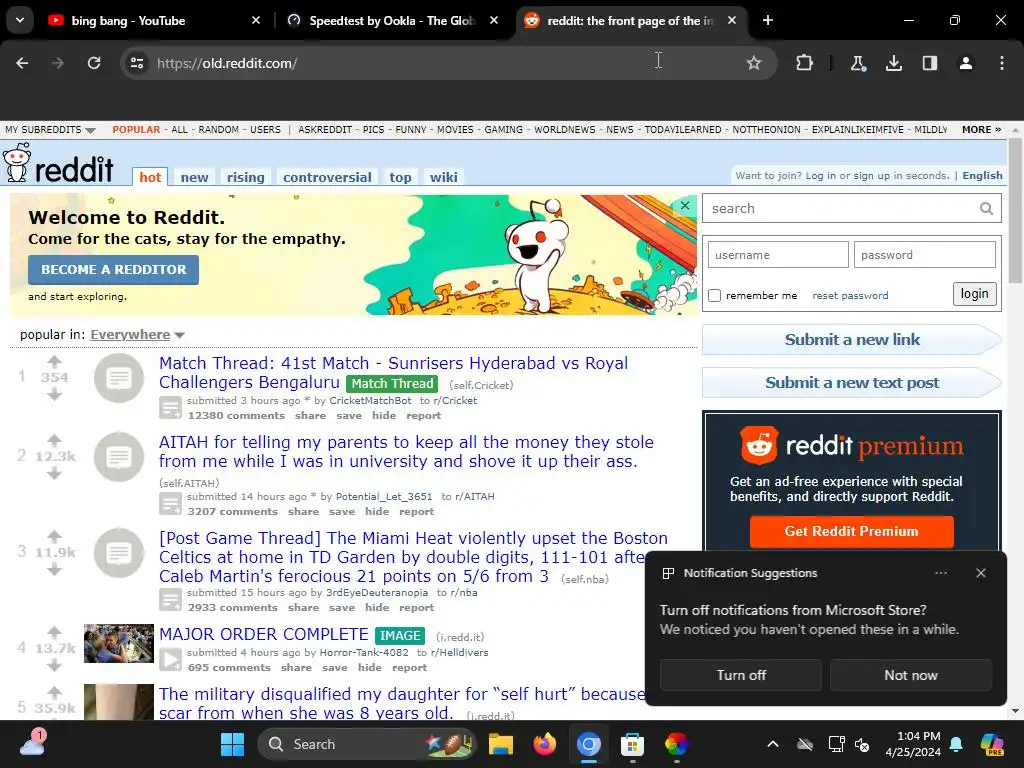Show hidden system tray icons
Viewport: 1024px width, 768px height.
(x=773, y=744)
